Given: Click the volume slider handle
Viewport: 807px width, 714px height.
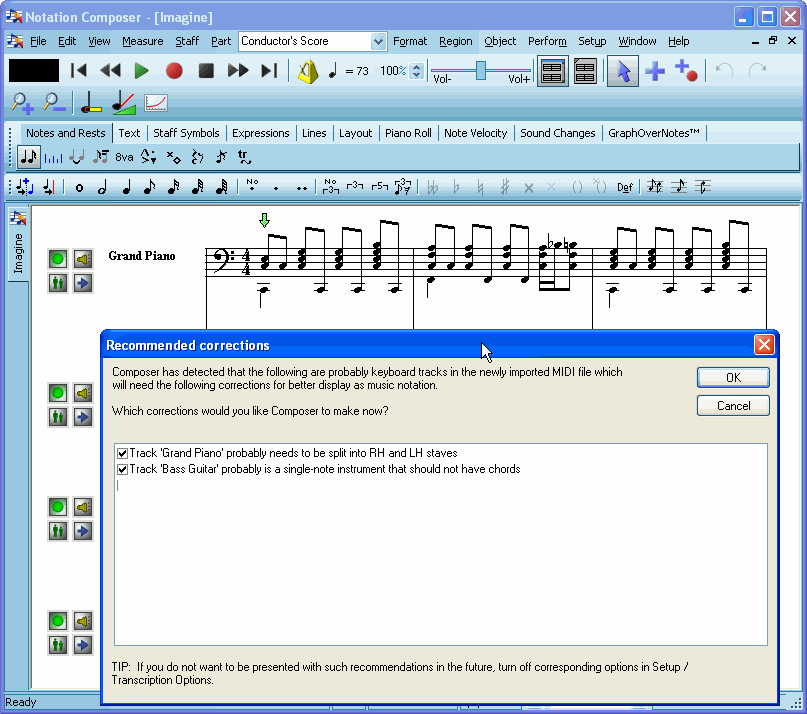Looking at the screenshot, I should [481, 69].
